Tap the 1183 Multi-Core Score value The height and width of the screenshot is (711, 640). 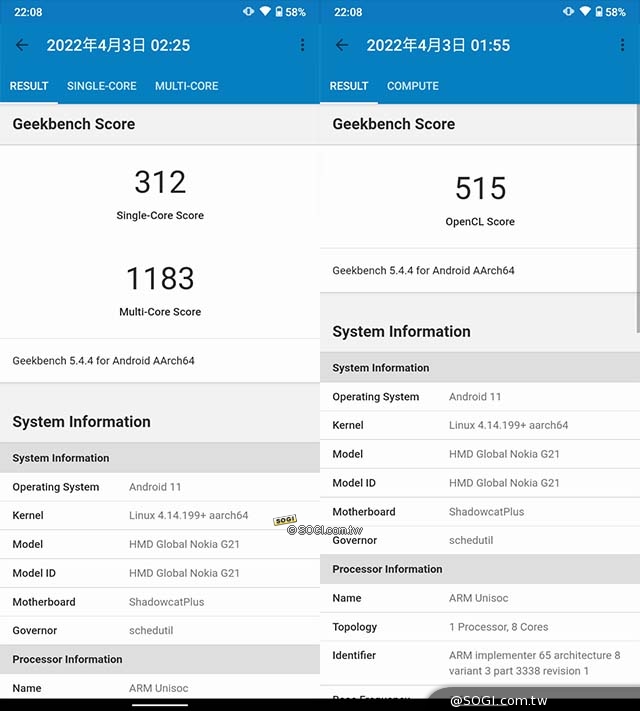pos(160,278)
